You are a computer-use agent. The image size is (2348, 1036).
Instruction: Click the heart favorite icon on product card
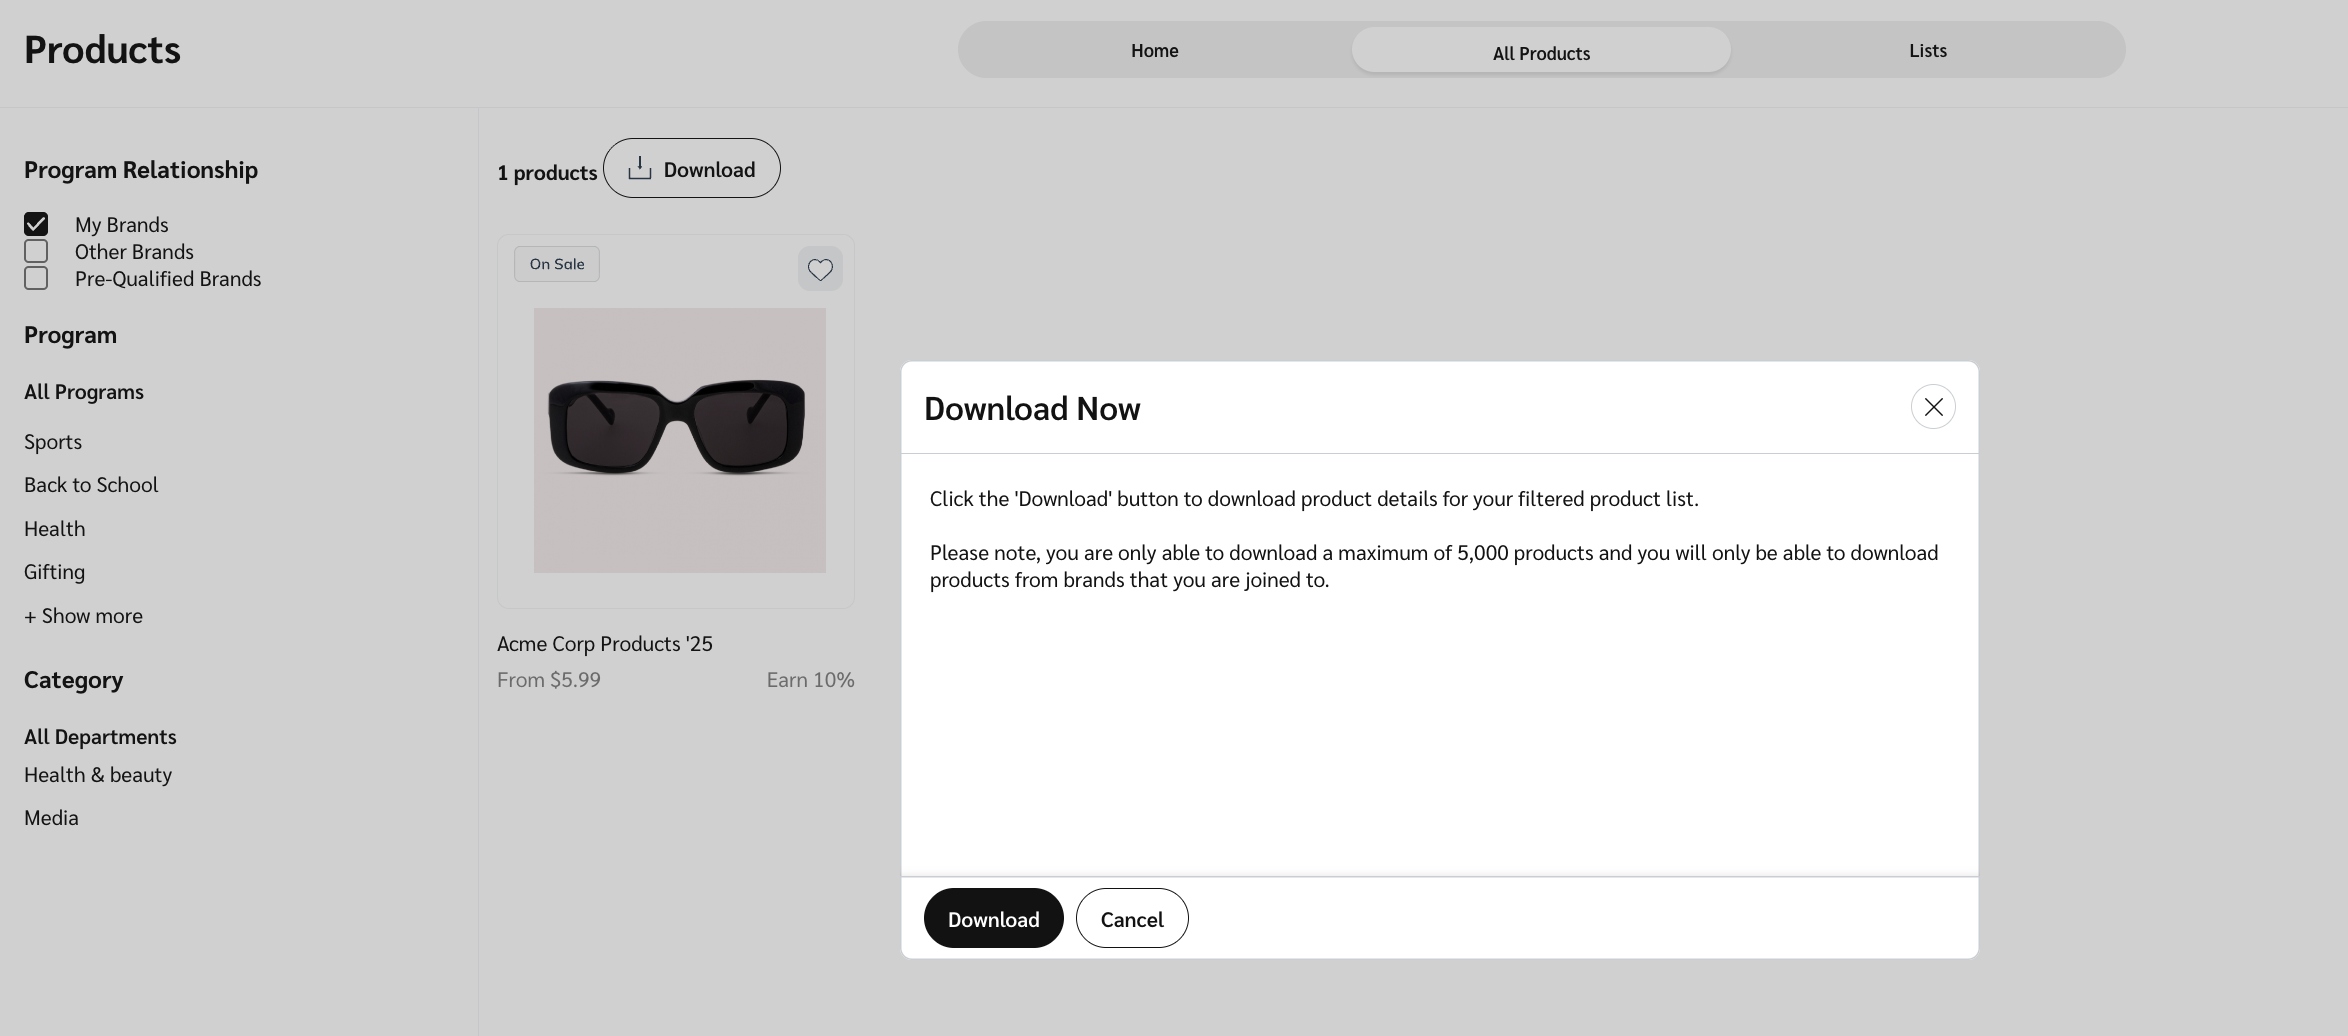point(820,270)
